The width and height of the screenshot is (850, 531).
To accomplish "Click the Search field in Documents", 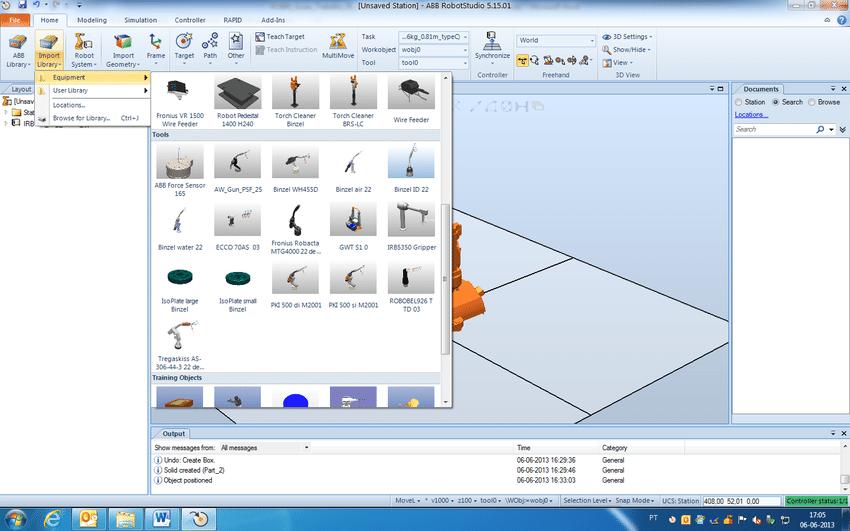I will point(774,129).
